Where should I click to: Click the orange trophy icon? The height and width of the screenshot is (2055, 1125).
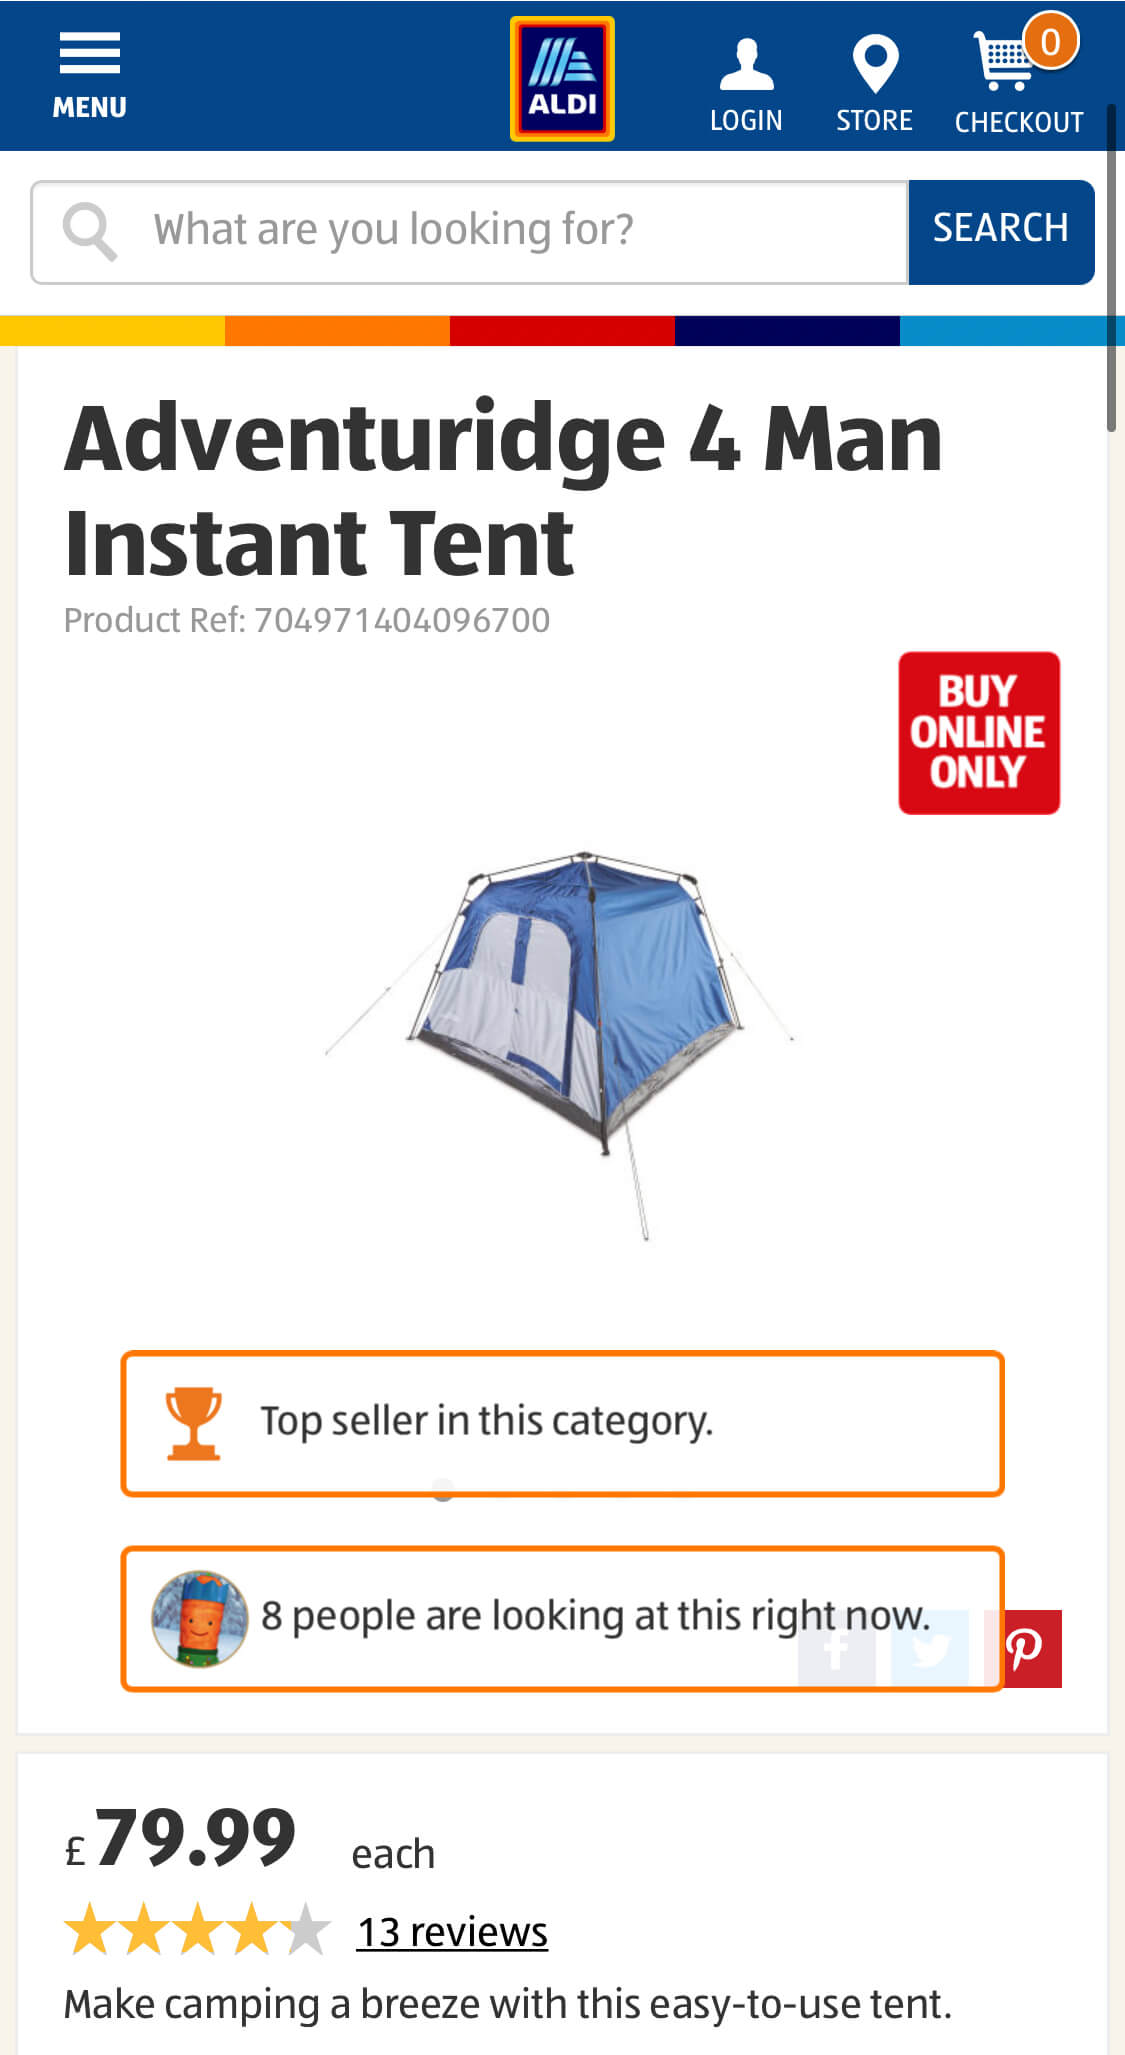[x=193, y=1423]
